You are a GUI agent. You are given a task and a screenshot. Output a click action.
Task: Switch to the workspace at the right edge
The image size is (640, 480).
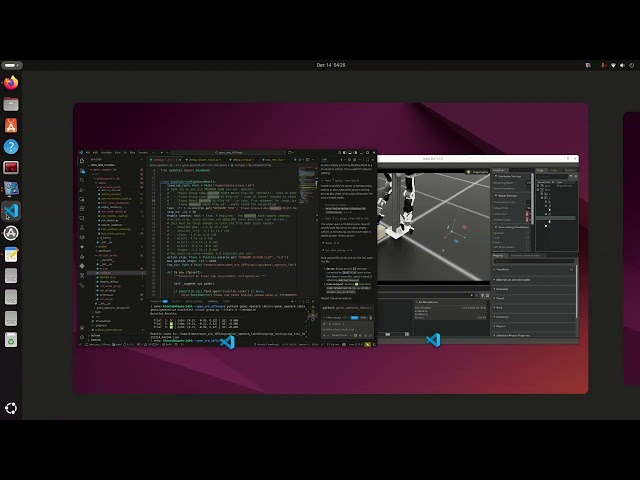632,240
